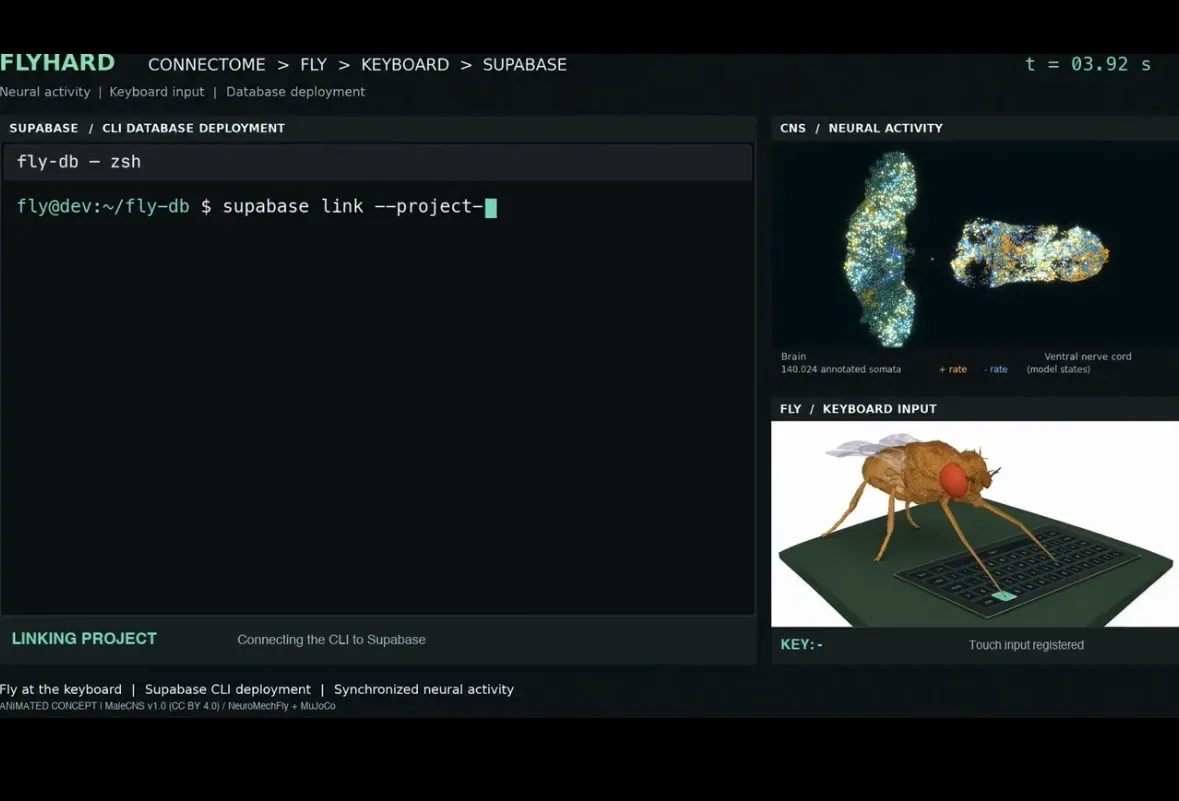Click the 'Keyboard input' subtitle text
Viewport: 1179px width, 801px height.
[156, 92]
